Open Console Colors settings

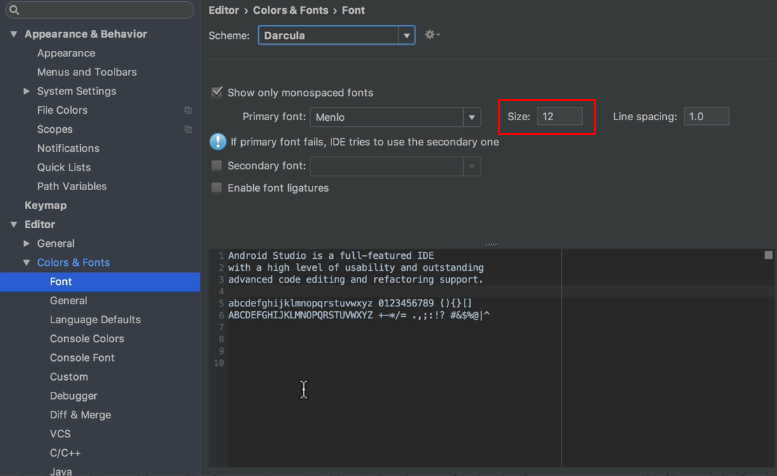coord(87,339)
